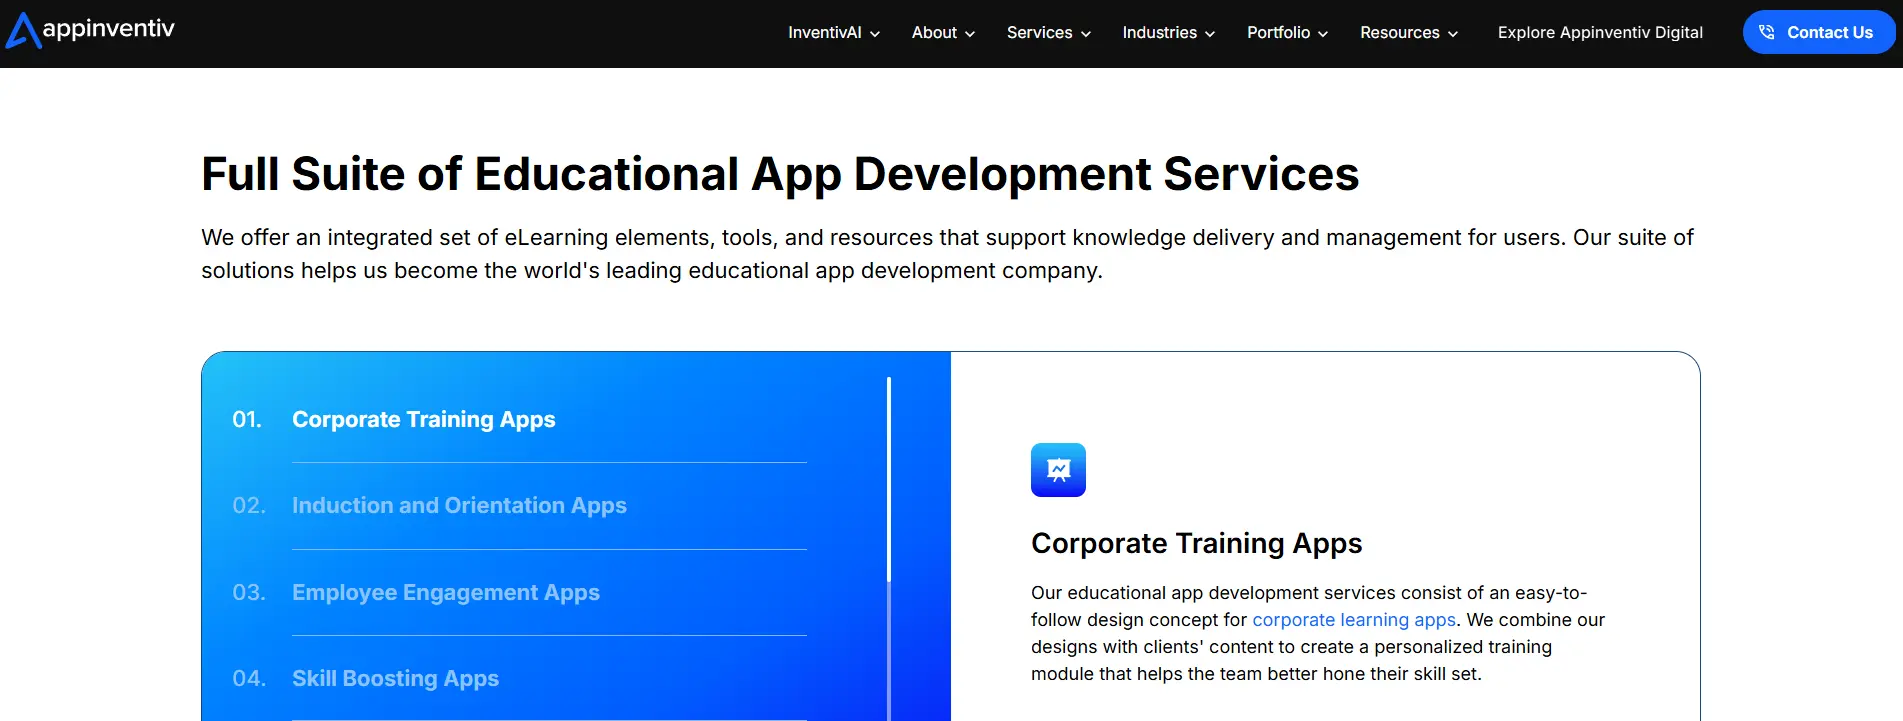Click the Appinventiv logo
The width and height of the screenshot is (1903, 721).
point(90,31)
